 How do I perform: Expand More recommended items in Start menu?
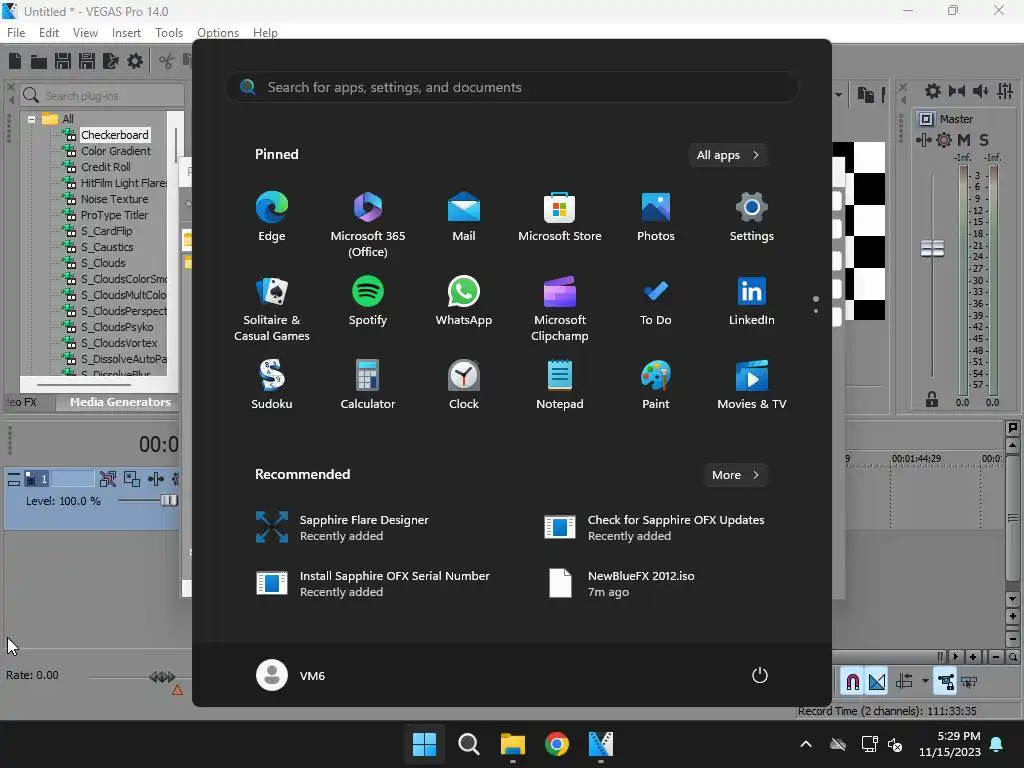(x=735, y=475)
